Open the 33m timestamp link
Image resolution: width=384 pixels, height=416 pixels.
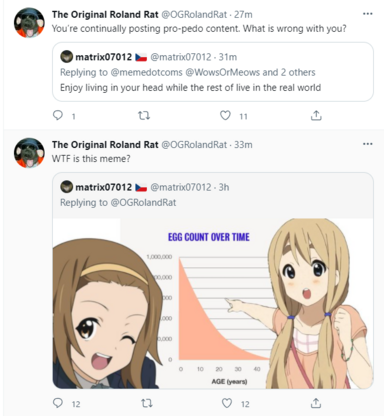[243, 145]
